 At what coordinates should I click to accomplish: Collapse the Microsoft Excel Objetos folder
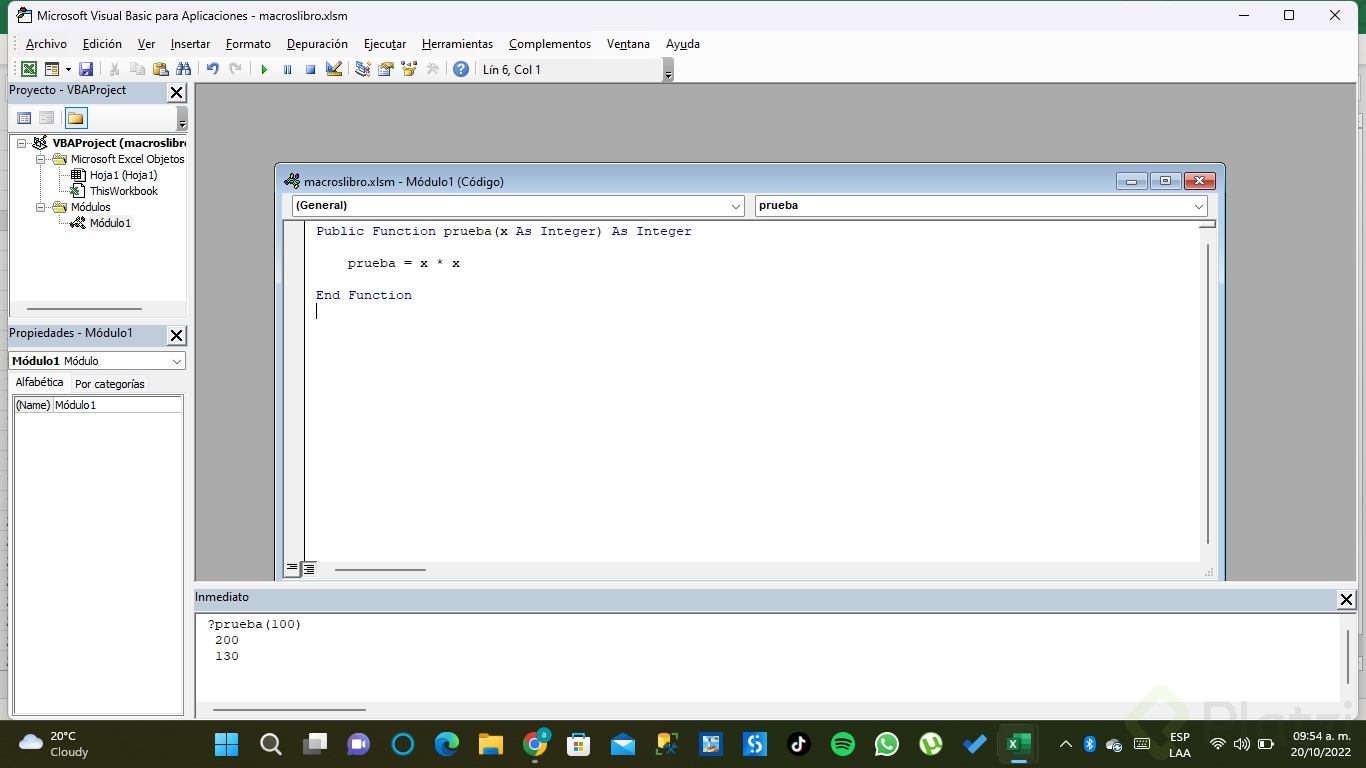(41, 159)
